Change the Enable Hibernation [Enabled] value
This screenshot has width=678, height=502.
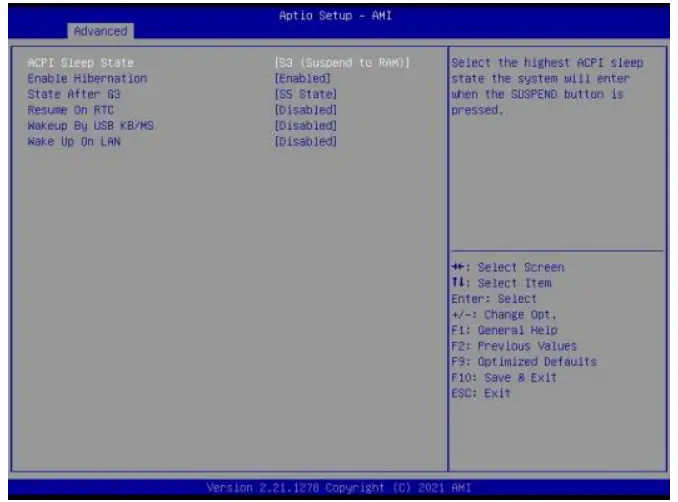pyautogui.click(x=303, y=79)
